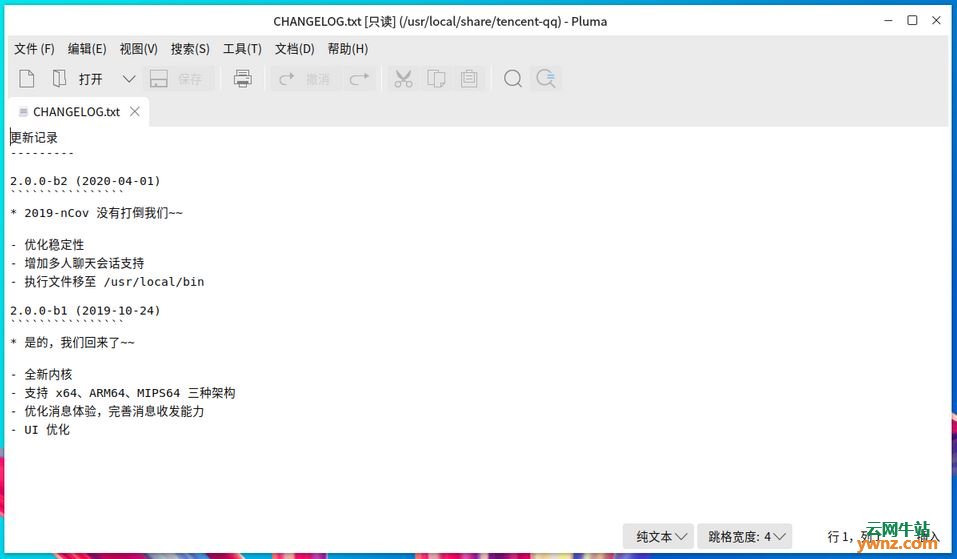This screenshot has height=559, width=957.
Task: Close the Pluma window
Action: pyautogui.click(x=936, y=20)
